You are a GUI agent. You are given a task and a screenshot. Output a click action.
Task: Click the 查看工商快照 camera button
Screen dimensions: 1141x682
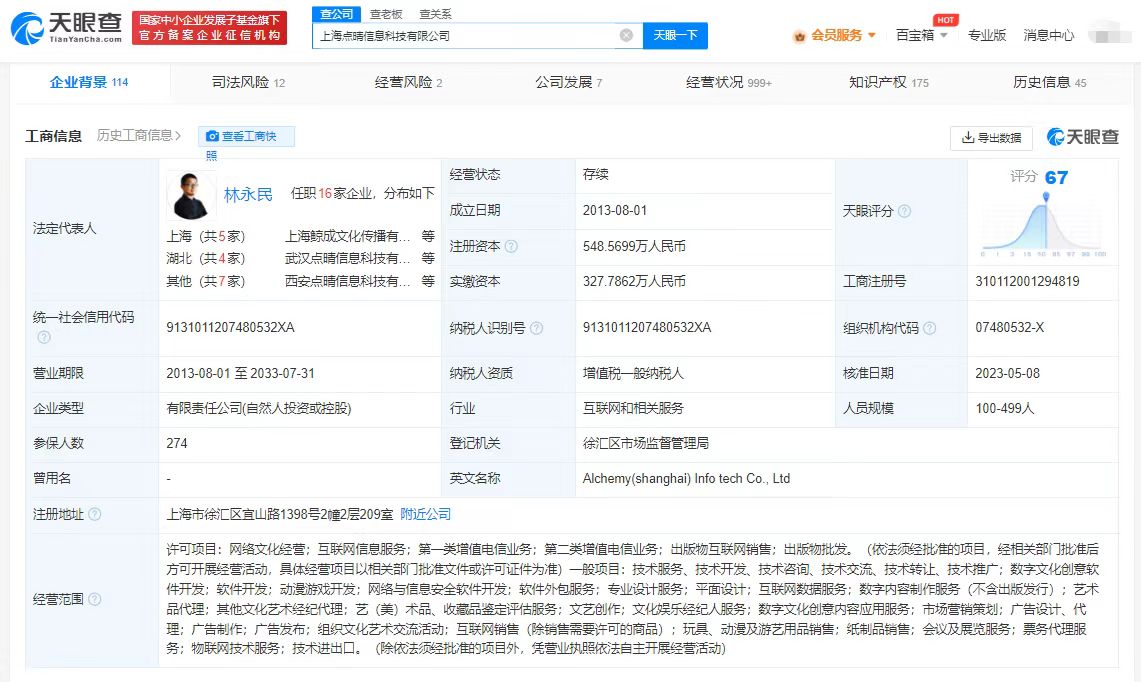(246, 137)
